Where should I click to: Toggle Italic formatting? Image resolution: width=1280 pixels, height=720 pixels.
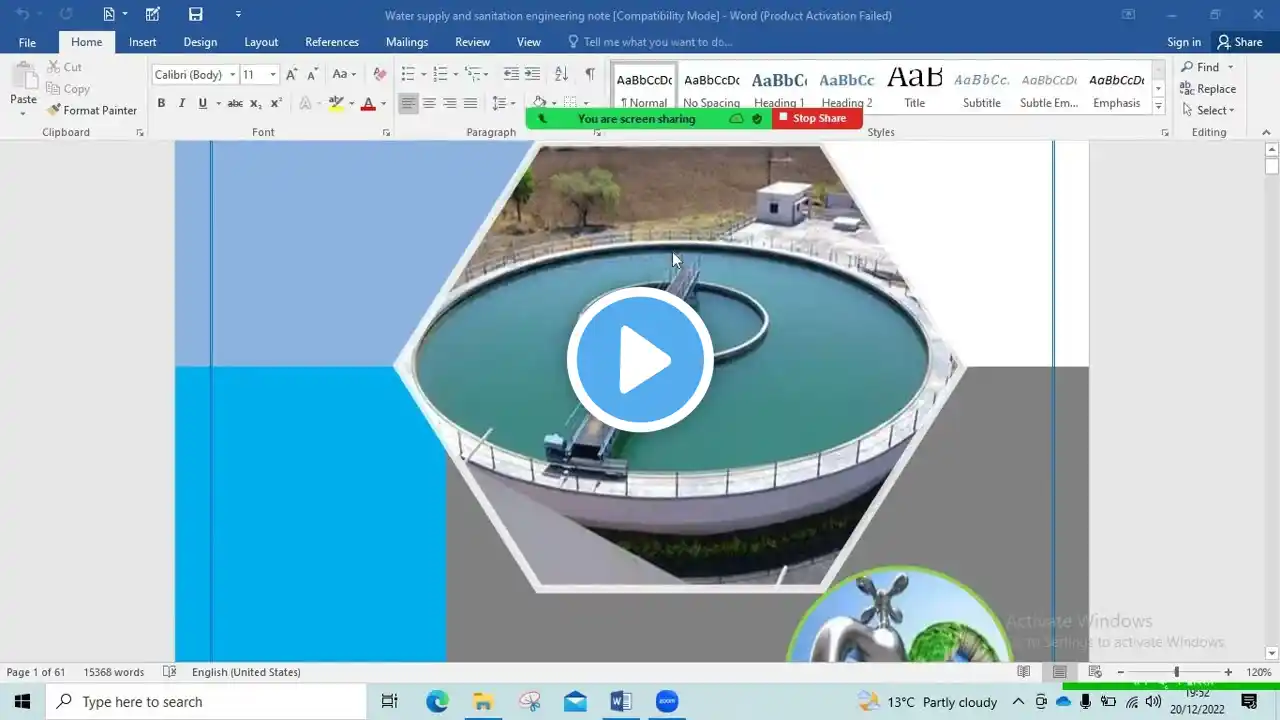click(182, 103)
